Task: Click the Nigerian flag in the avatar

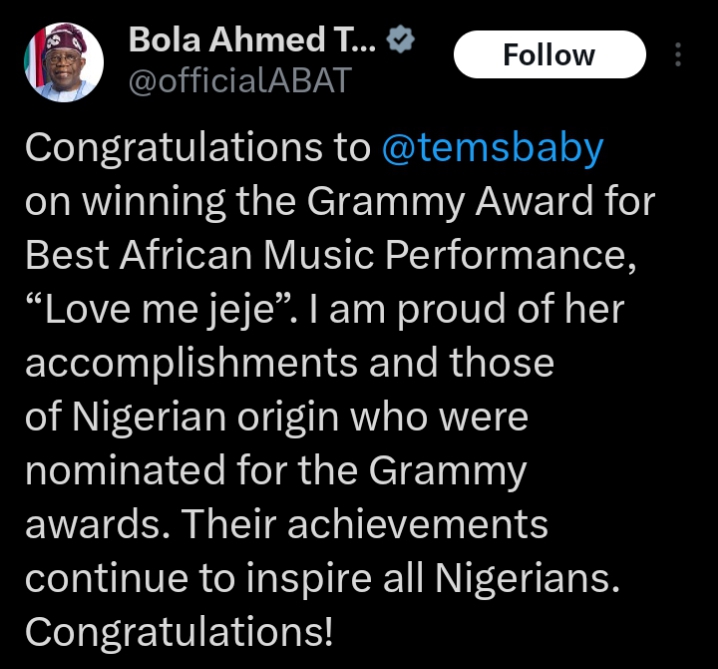Action: (38, 60)
